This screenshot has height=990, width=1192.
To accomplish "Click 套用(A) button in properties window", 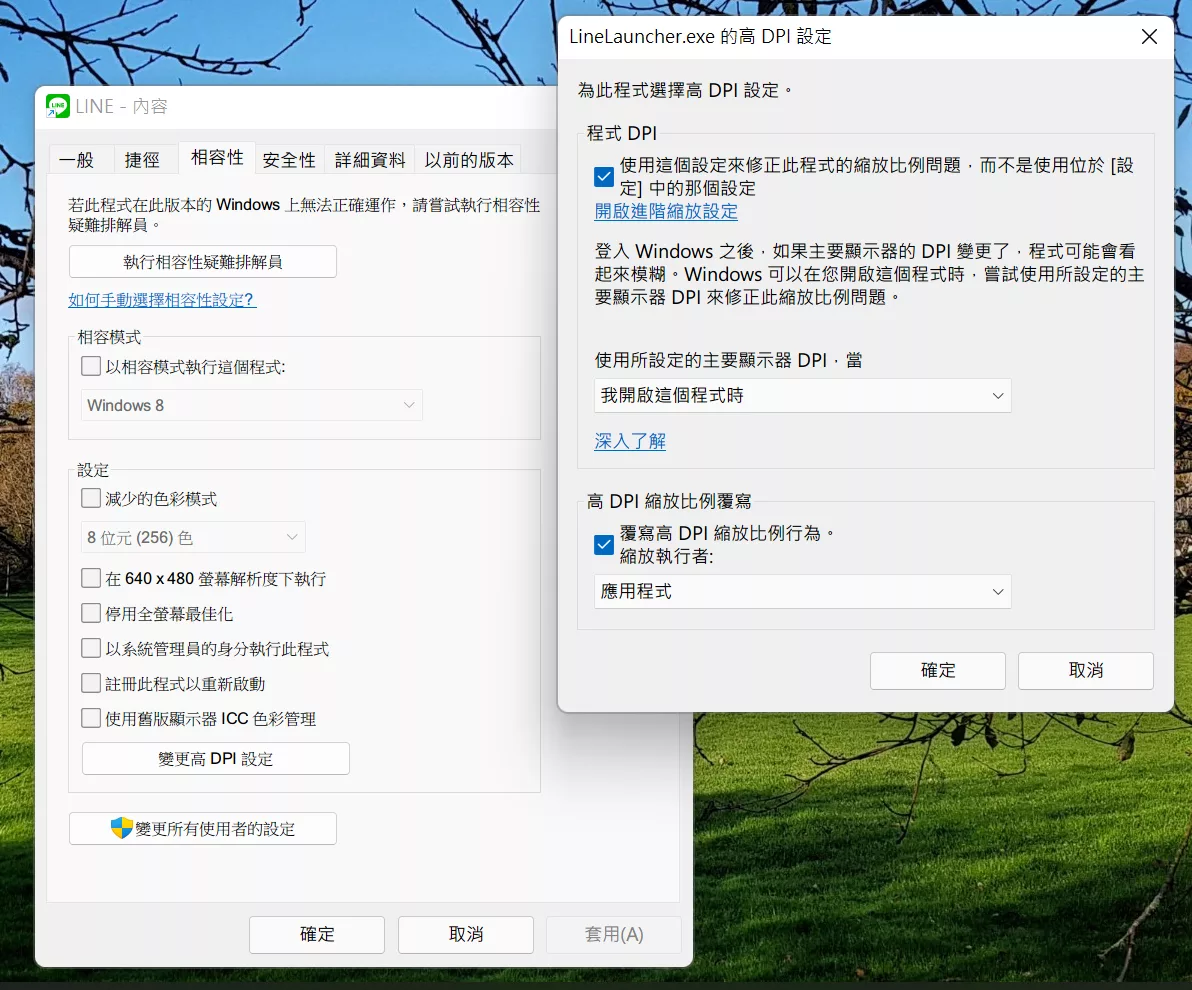I will coord(613,934).
